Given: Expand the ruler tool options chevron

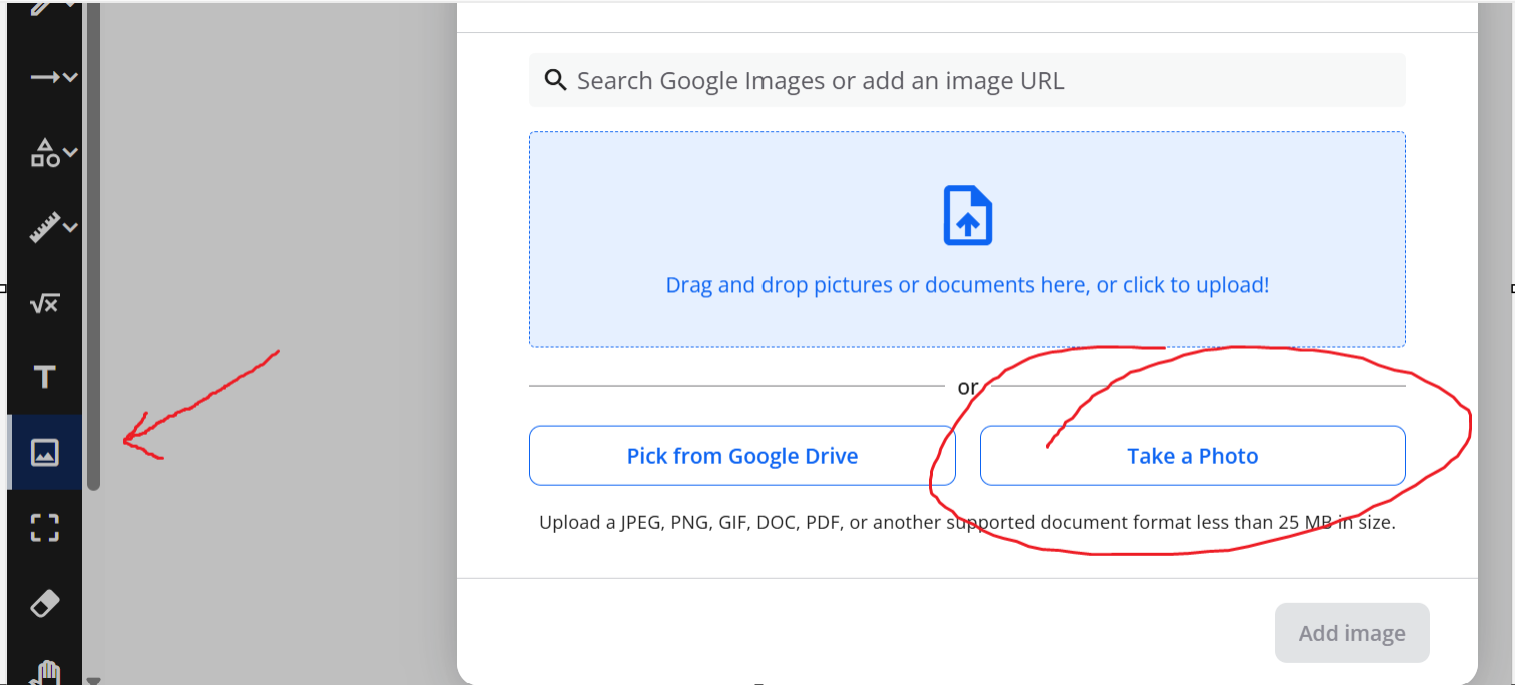Looking at the screenshot, I should coord(70,228).
